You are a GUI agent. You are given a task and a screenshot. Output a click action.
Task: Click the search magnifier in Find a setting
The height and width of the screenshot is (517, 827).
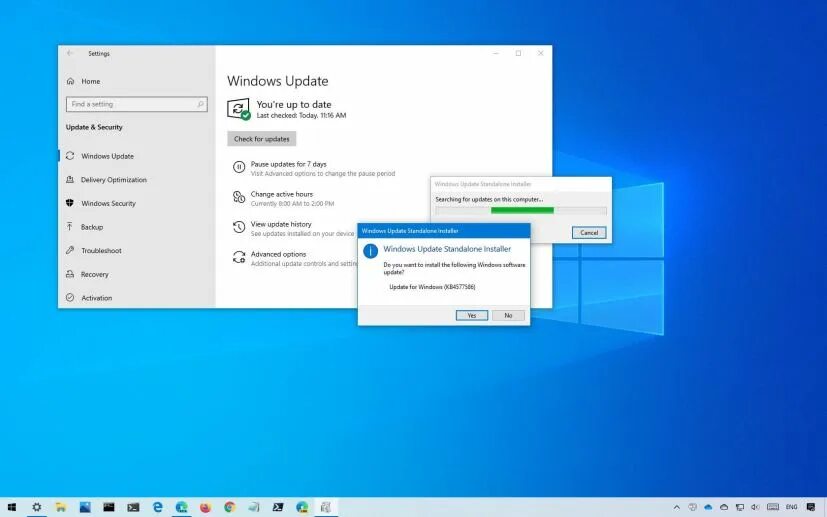click(200, 104)
